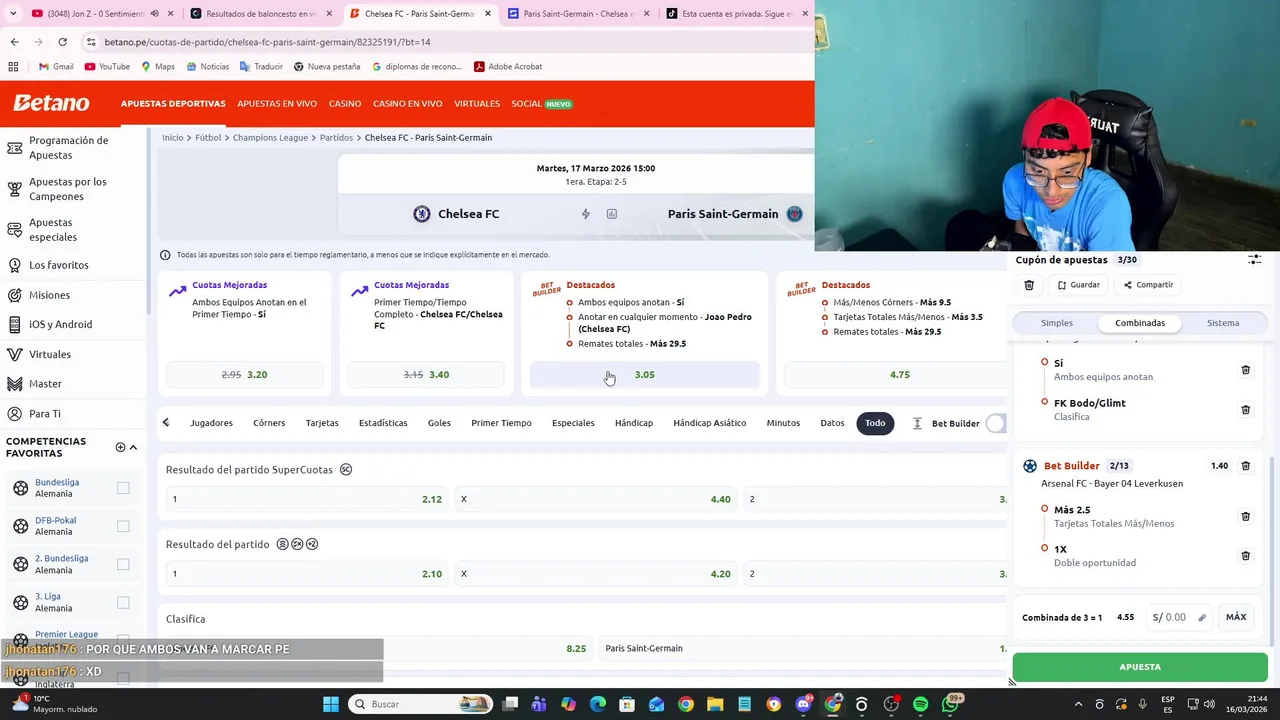
Task: Click the Champions League breadcrumb link
Action: [x=270, y=138]
